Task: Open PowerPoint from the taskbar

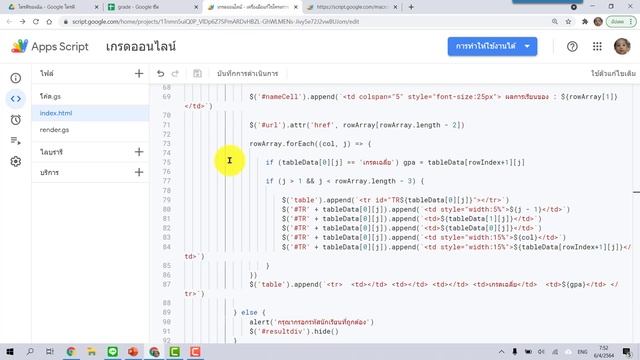Action: [x=133, y=351]
